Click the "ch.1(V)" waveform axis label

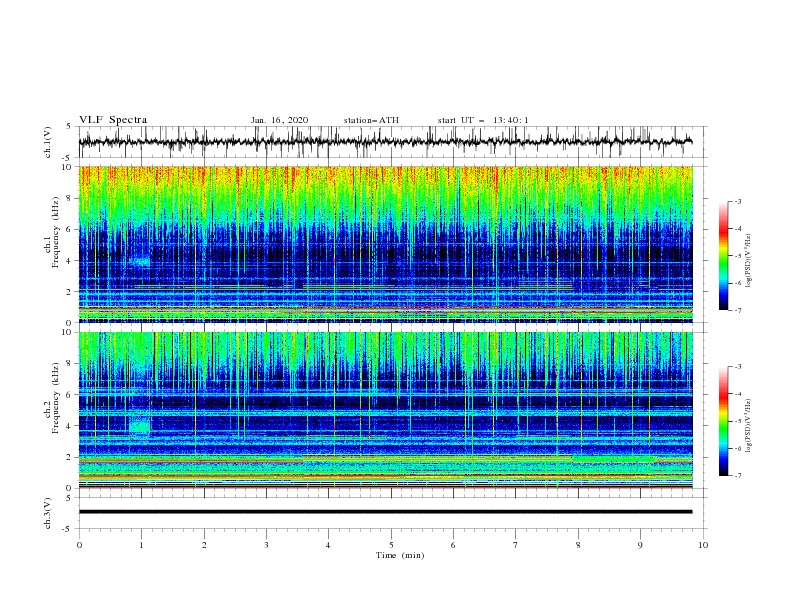click(x=48, y=142)
